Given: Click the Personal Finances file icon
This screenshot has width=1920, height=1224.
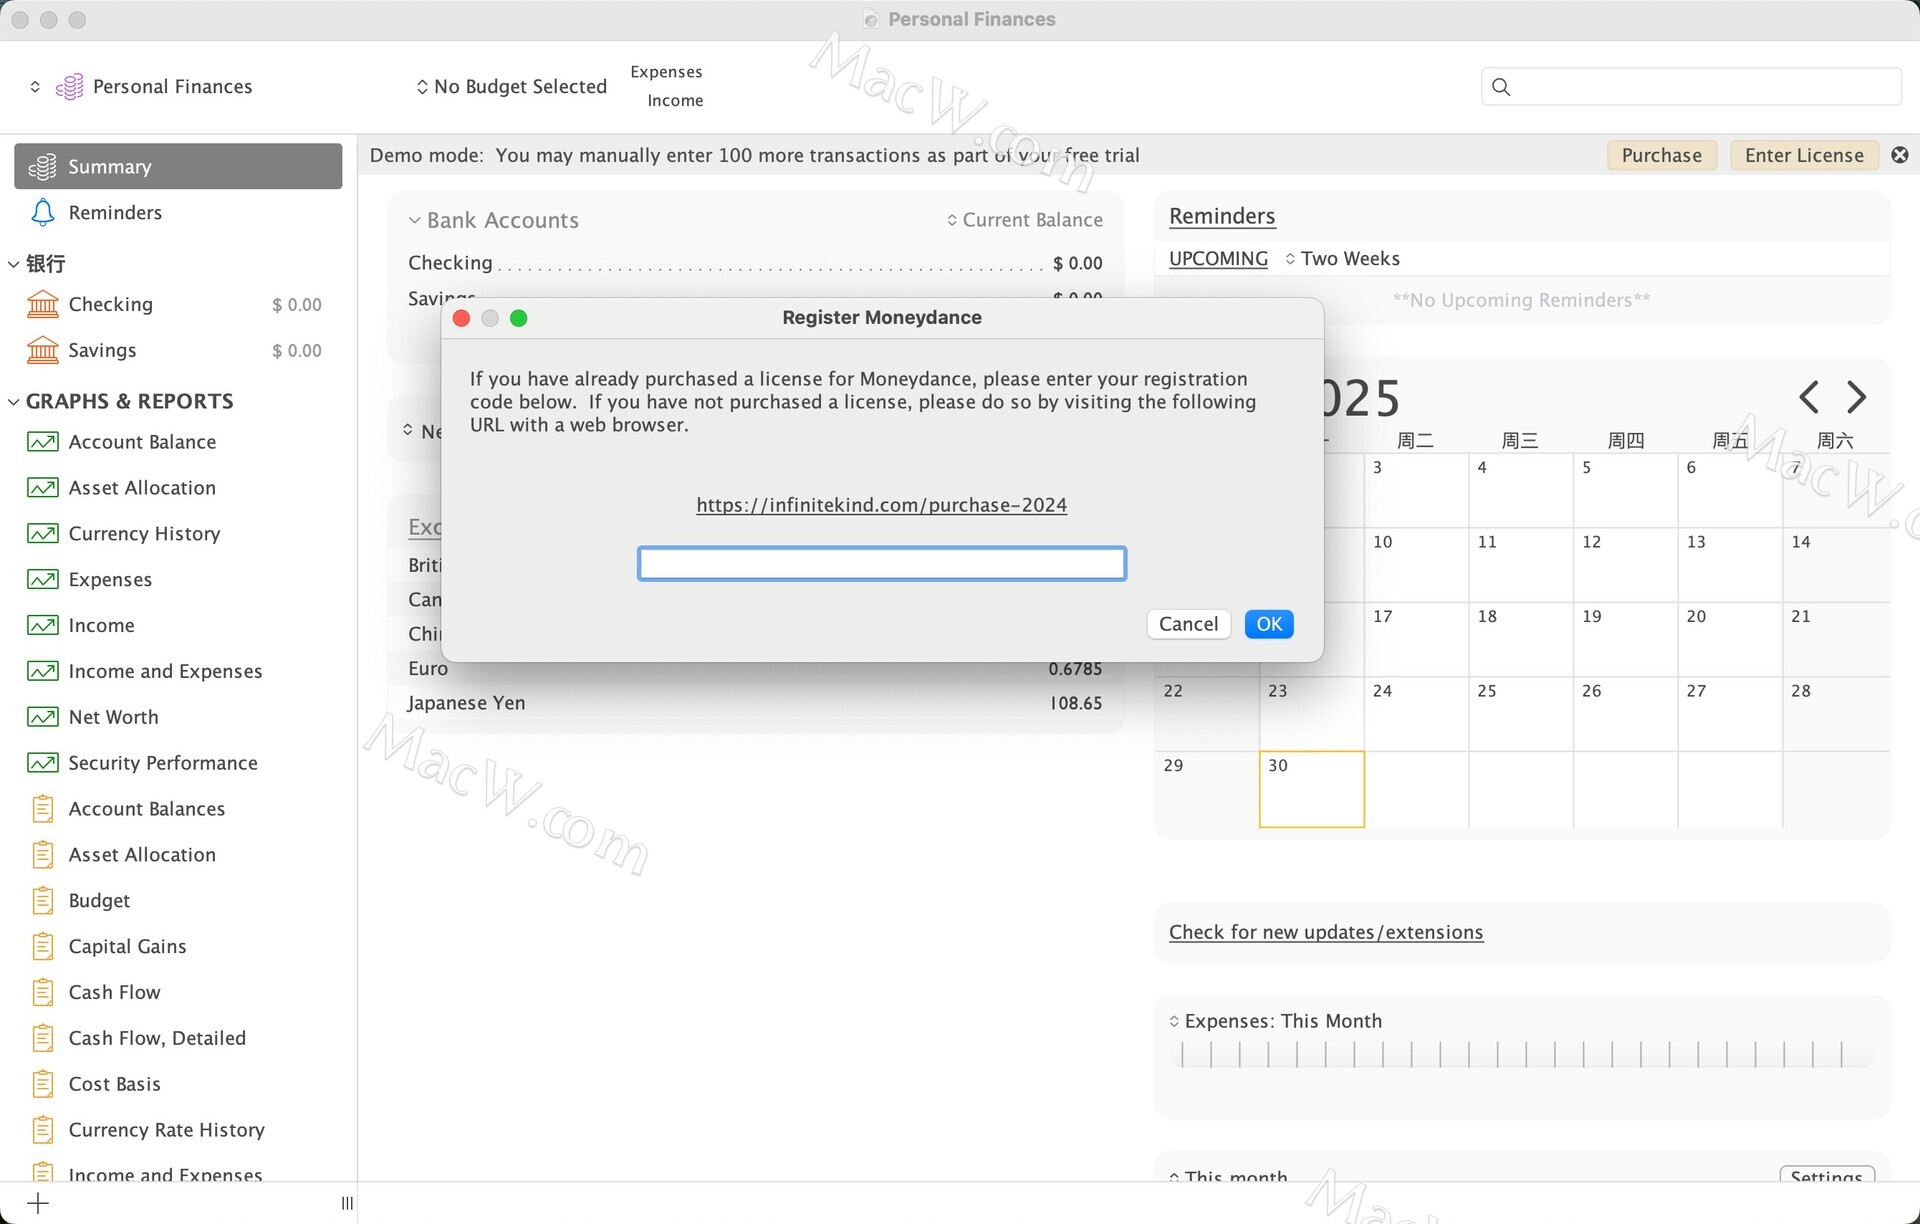Looking at the screenshot, I should (x=69, y=87).
